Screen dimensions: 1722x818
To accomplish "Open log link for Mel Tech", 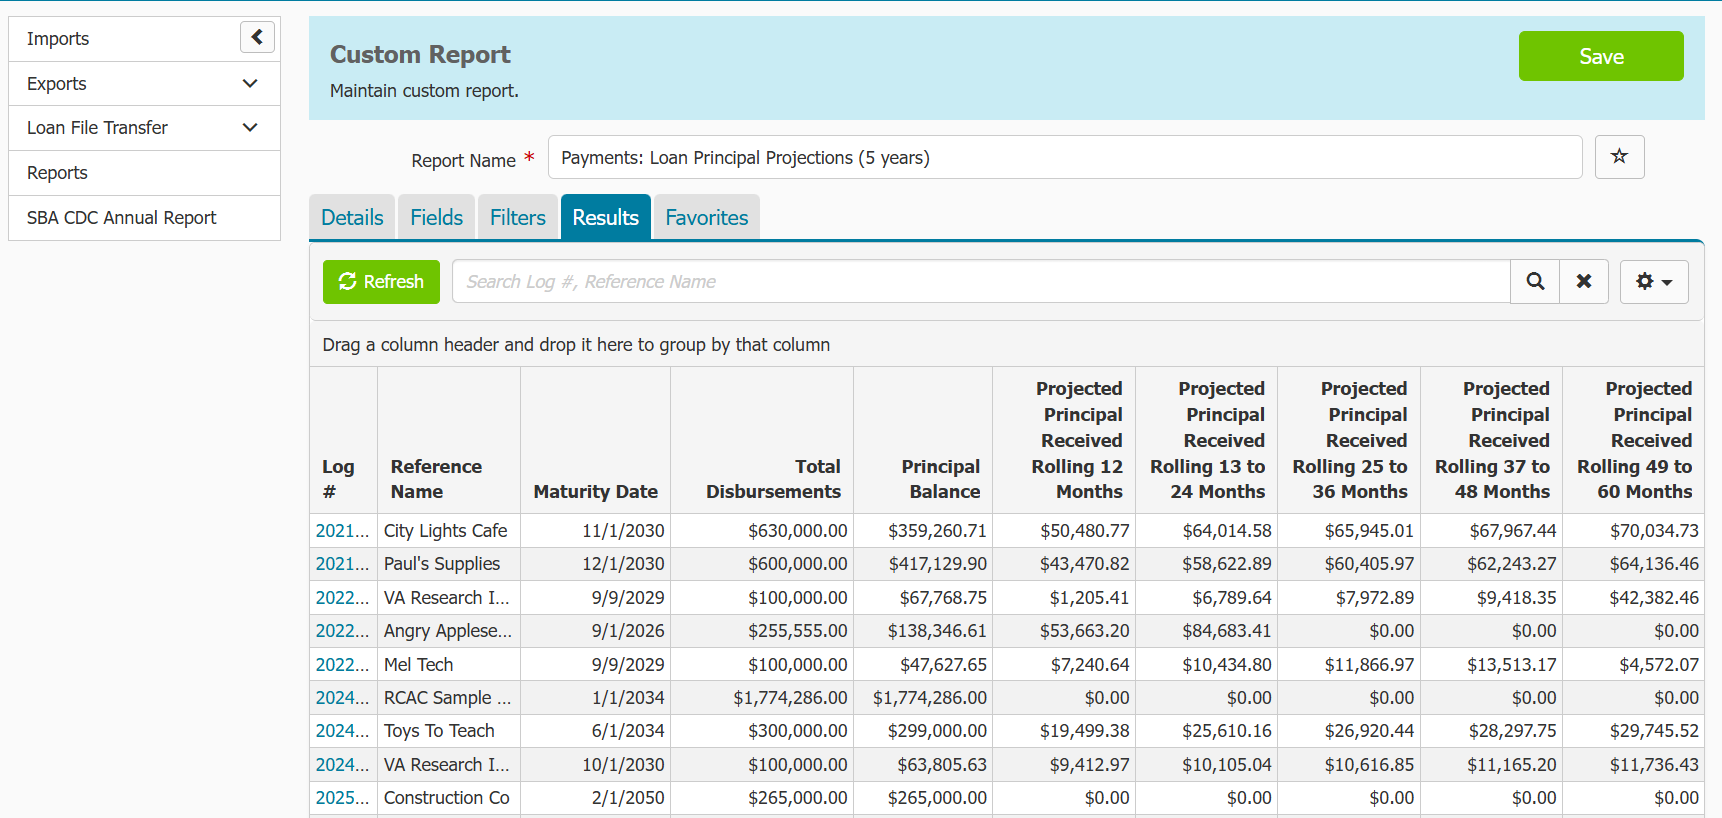I will tap(342, 665).
